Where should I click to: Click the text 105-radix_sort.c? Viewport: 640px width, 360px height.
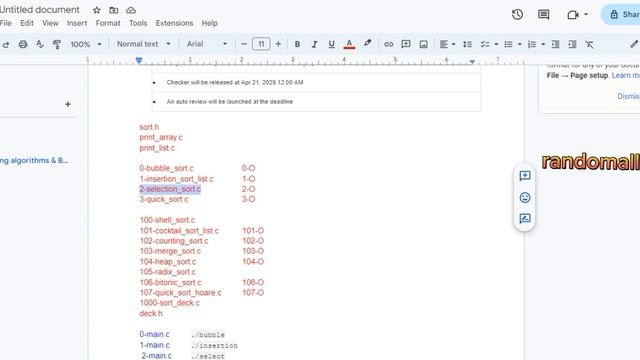[x=168, y=272]
